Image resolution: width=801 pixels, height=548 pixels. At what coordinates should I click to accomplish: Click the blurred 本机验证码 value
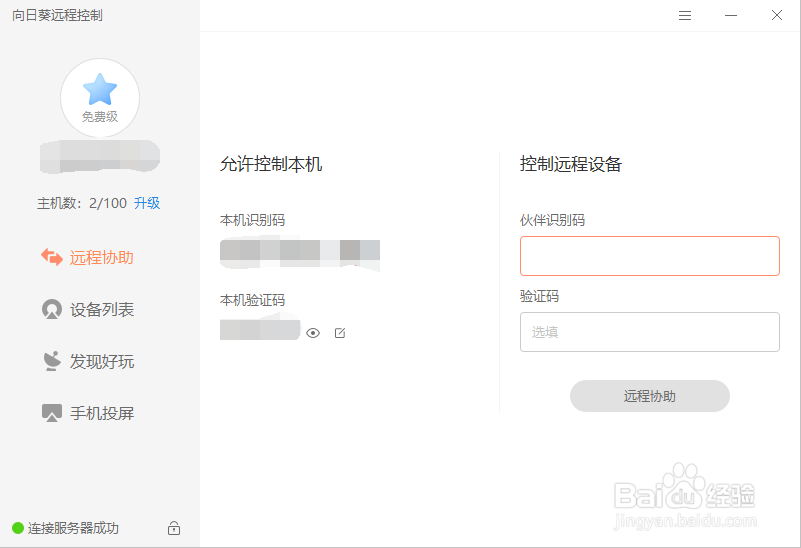pos(260,328)
